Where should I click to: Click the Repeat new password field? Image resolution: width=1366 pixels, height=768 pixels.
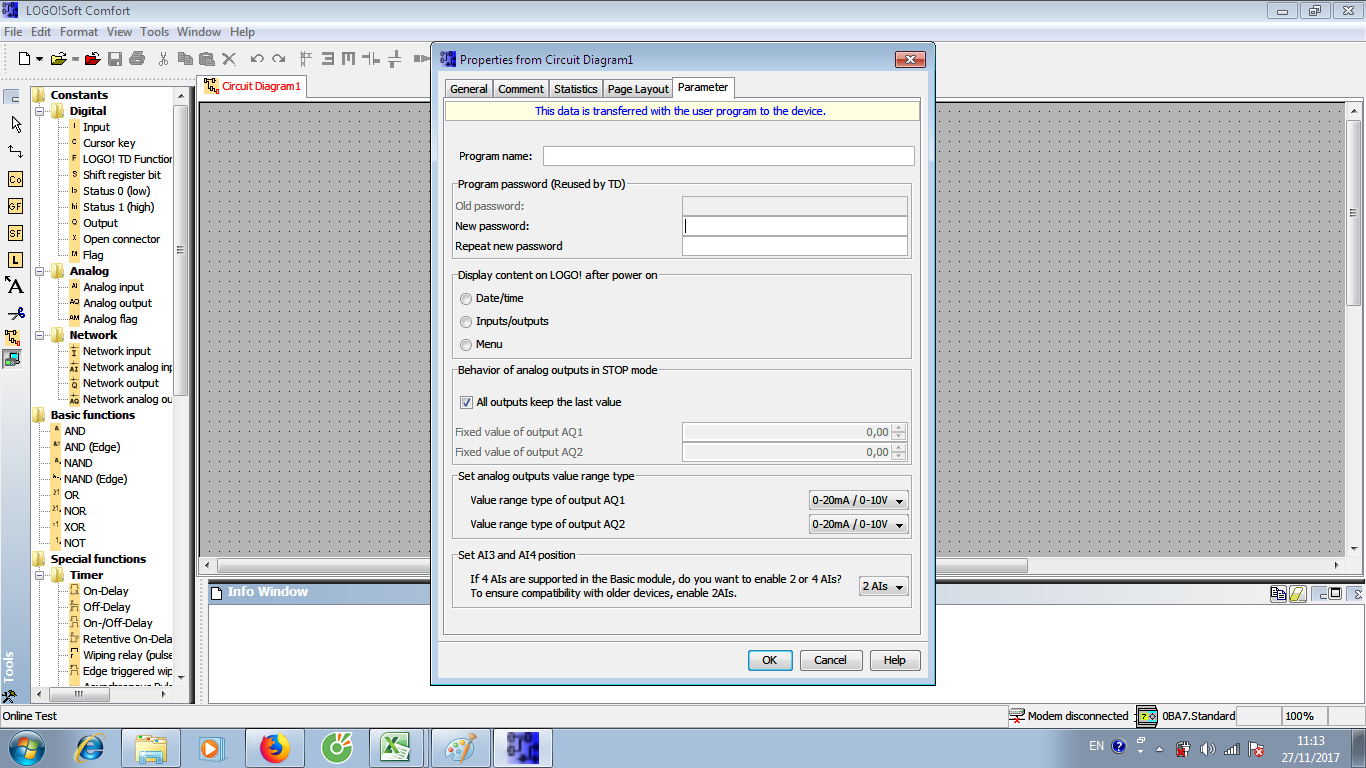coord(795,246)
